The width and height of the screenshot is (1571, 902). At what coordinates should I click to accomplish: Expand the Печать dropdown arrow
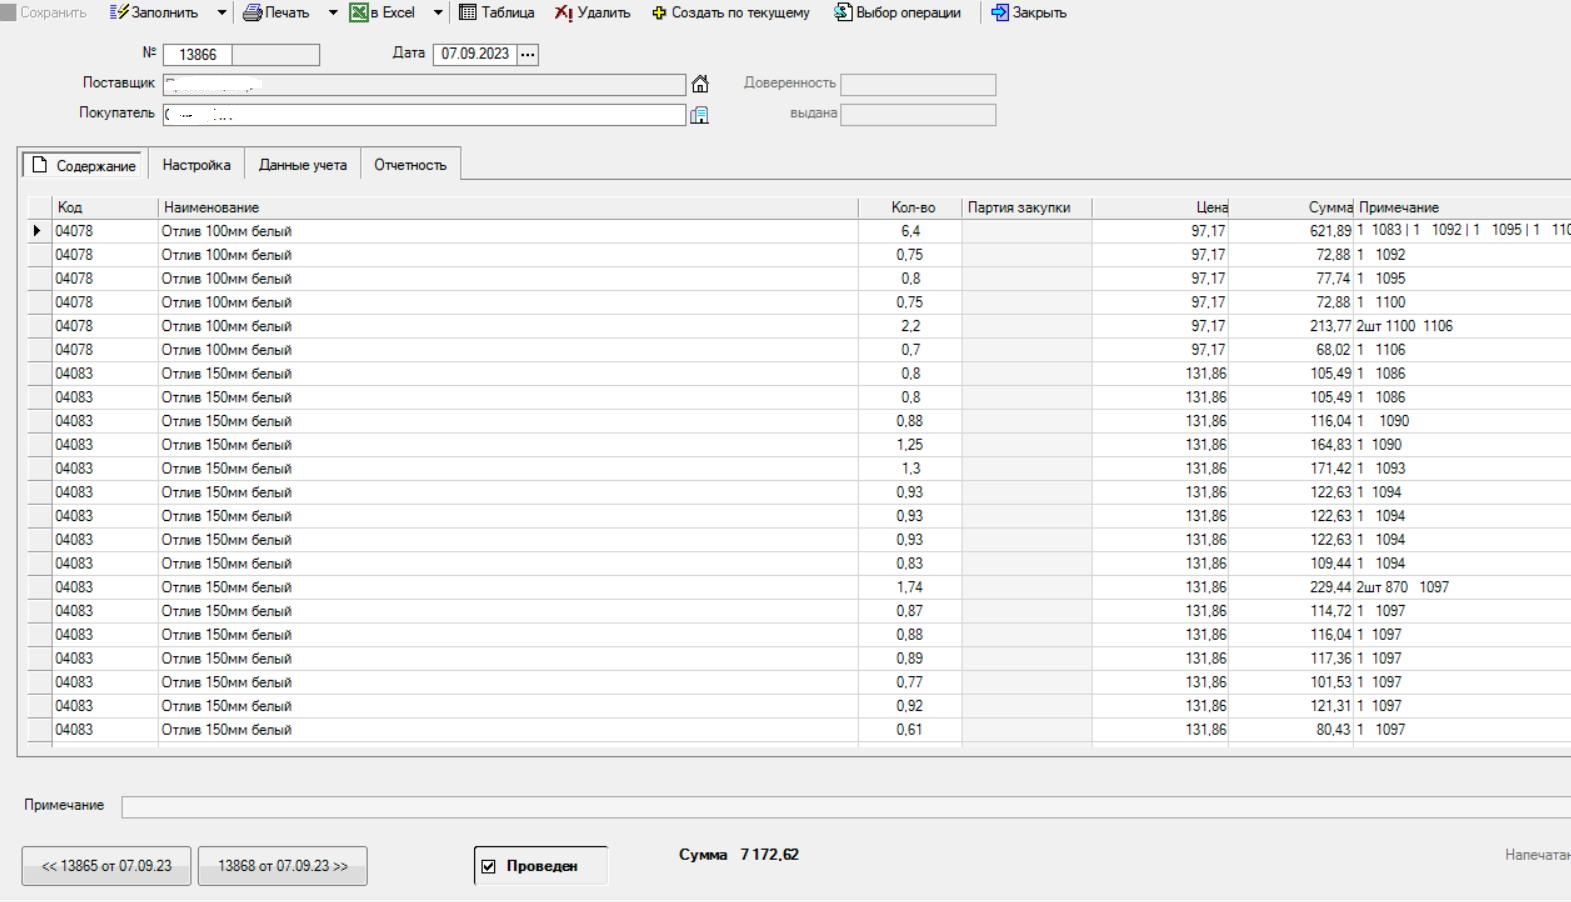tap(333, 13)
